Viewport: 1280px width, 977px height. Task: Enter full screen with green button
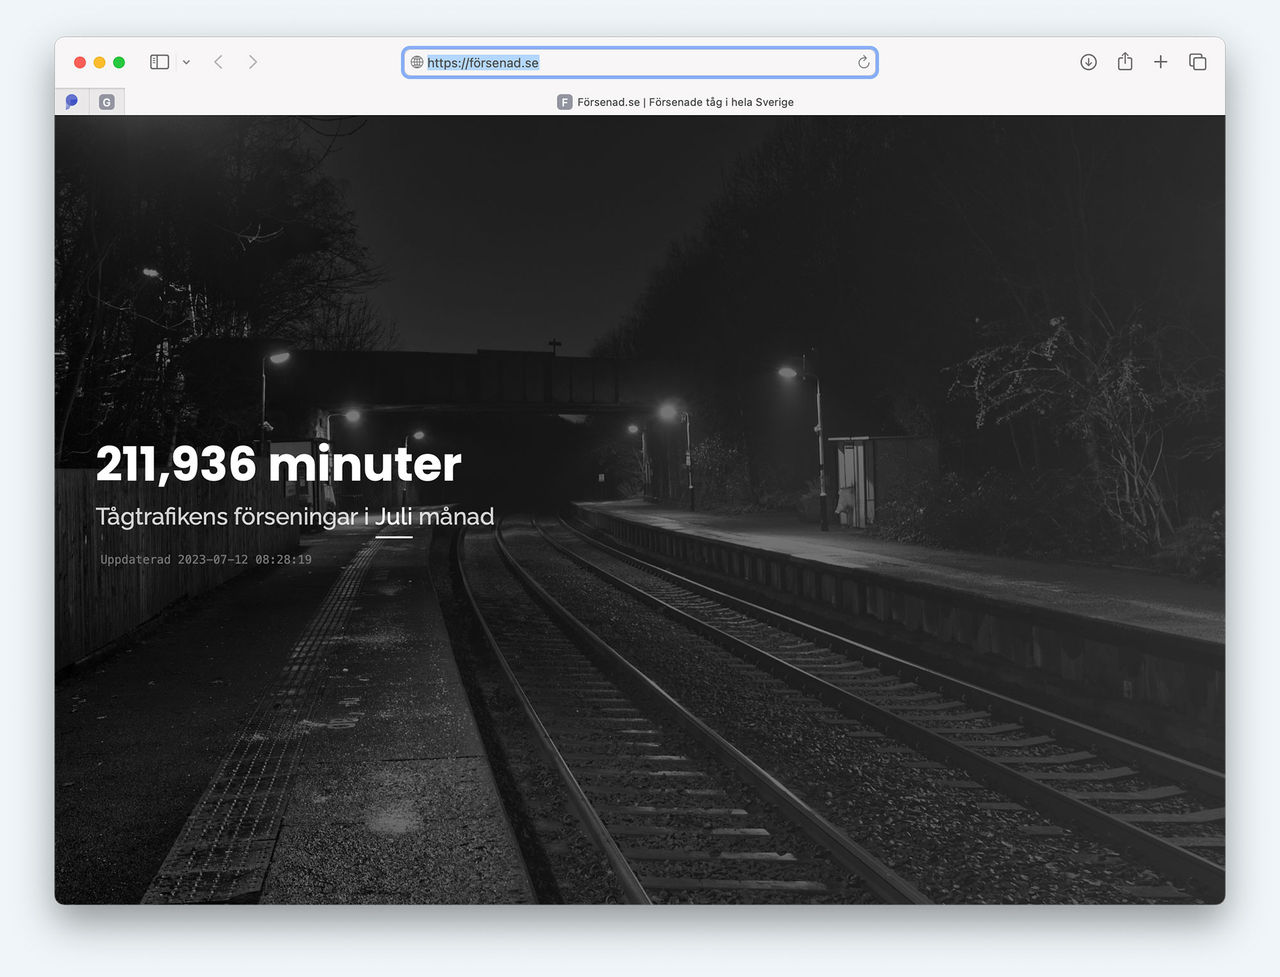click(x=119, y=62)
